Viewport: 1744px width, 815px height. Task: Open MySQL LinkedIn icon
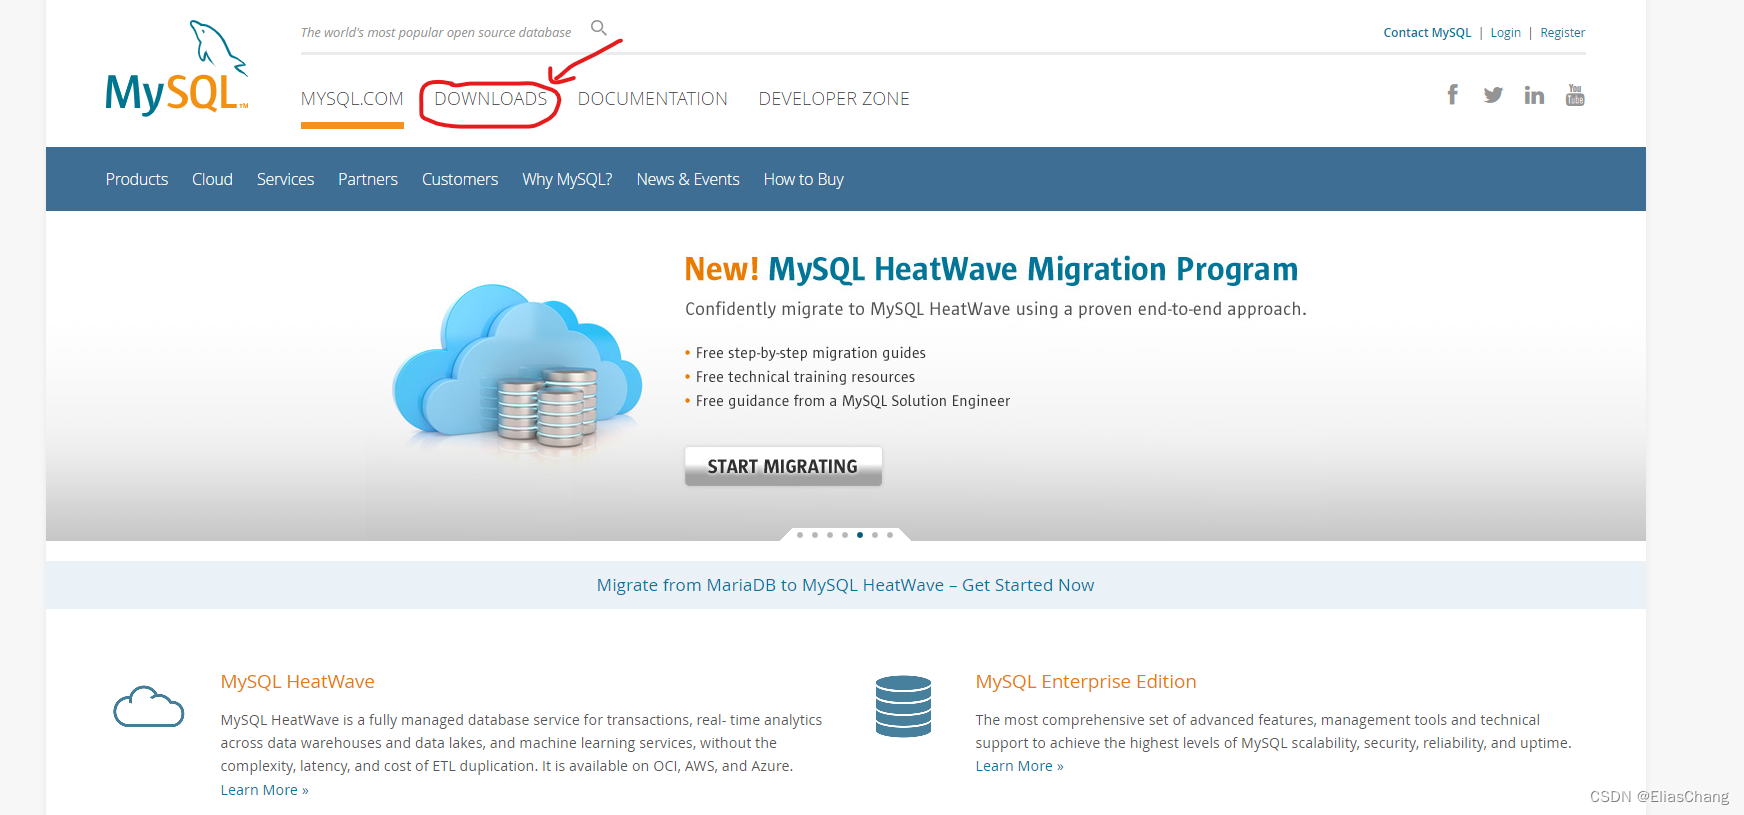click(x=1534, y=95)
